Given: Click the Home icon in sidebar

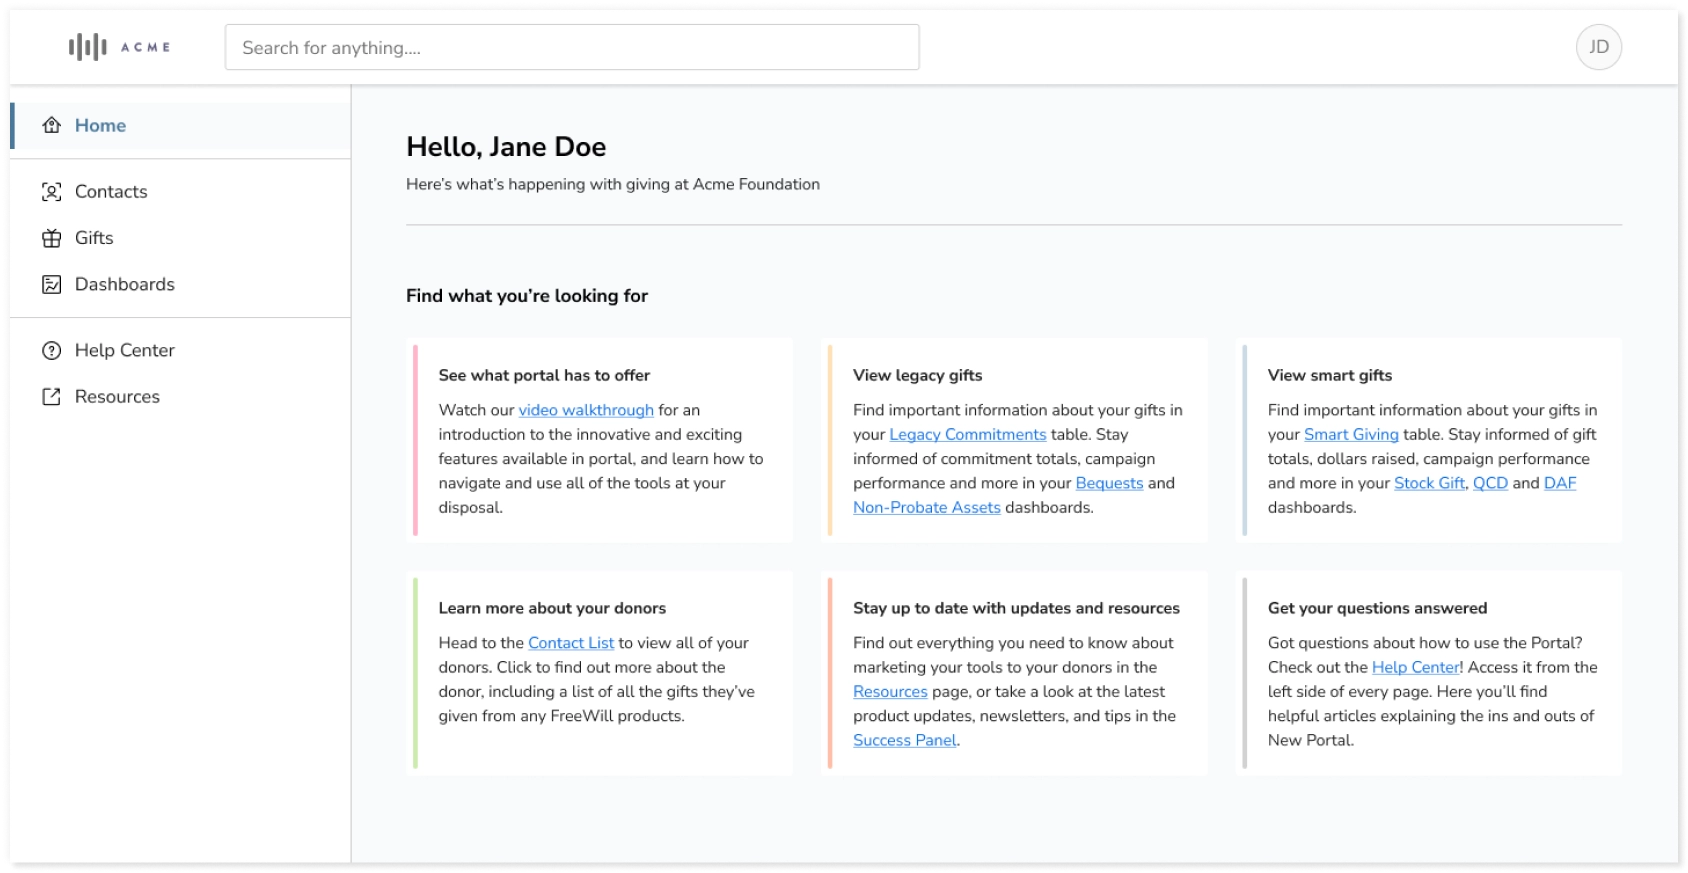Looking at the screenshot, I should coord(52,125).
